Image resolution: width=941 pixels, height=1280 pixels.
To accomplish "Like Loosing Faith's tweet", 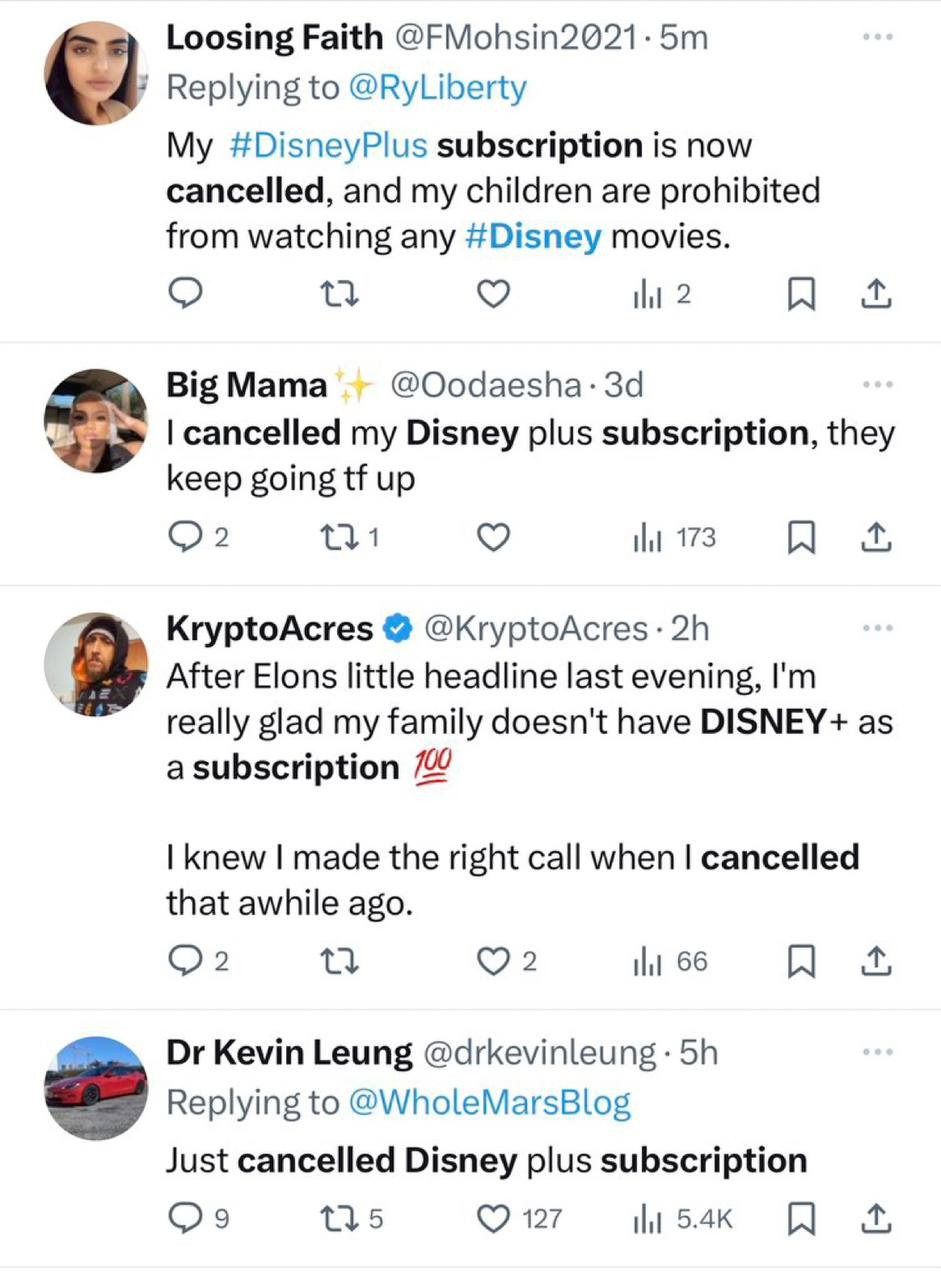I will coord(492,294).
